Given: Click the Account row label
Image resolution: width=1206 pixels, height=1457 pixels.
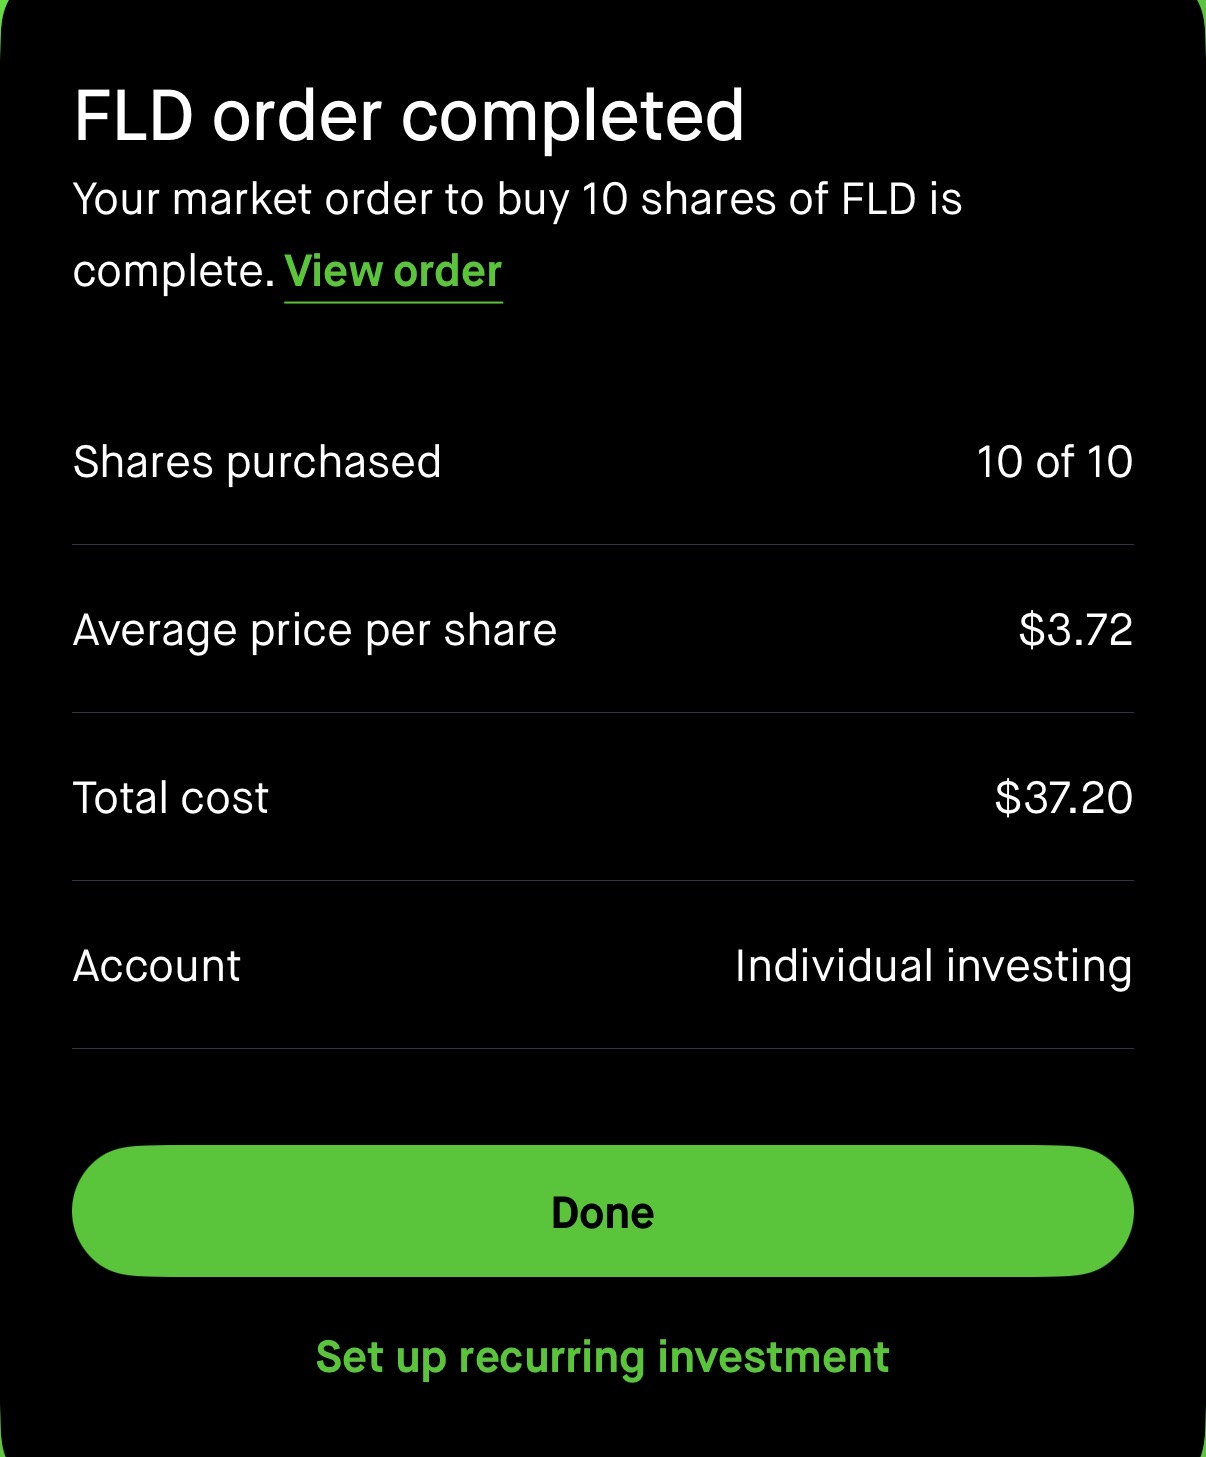Looking at the screenshot, I should (x=157, y=966).
